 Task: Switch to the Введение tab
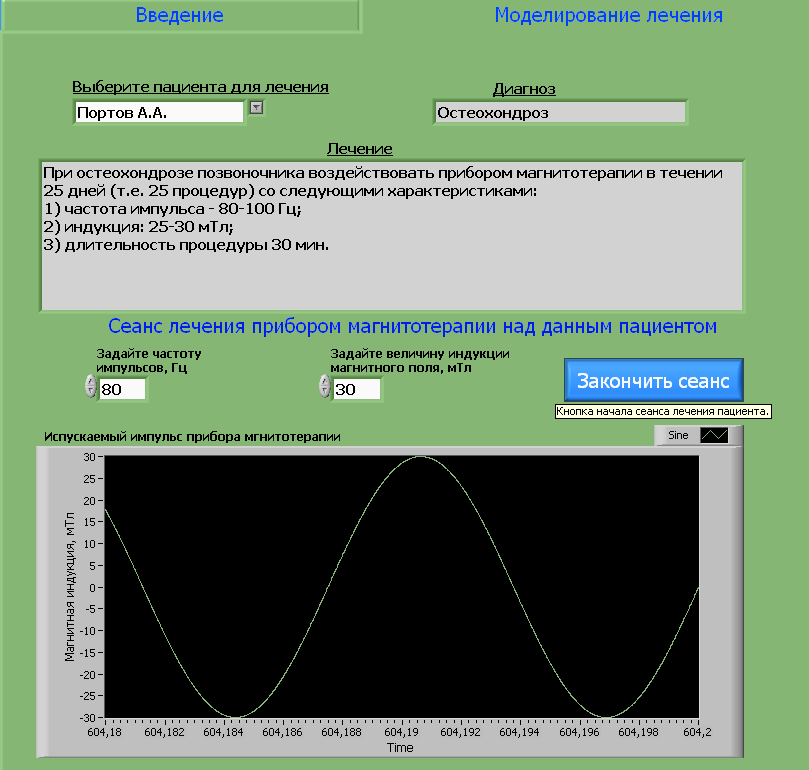tap(180, 15)
